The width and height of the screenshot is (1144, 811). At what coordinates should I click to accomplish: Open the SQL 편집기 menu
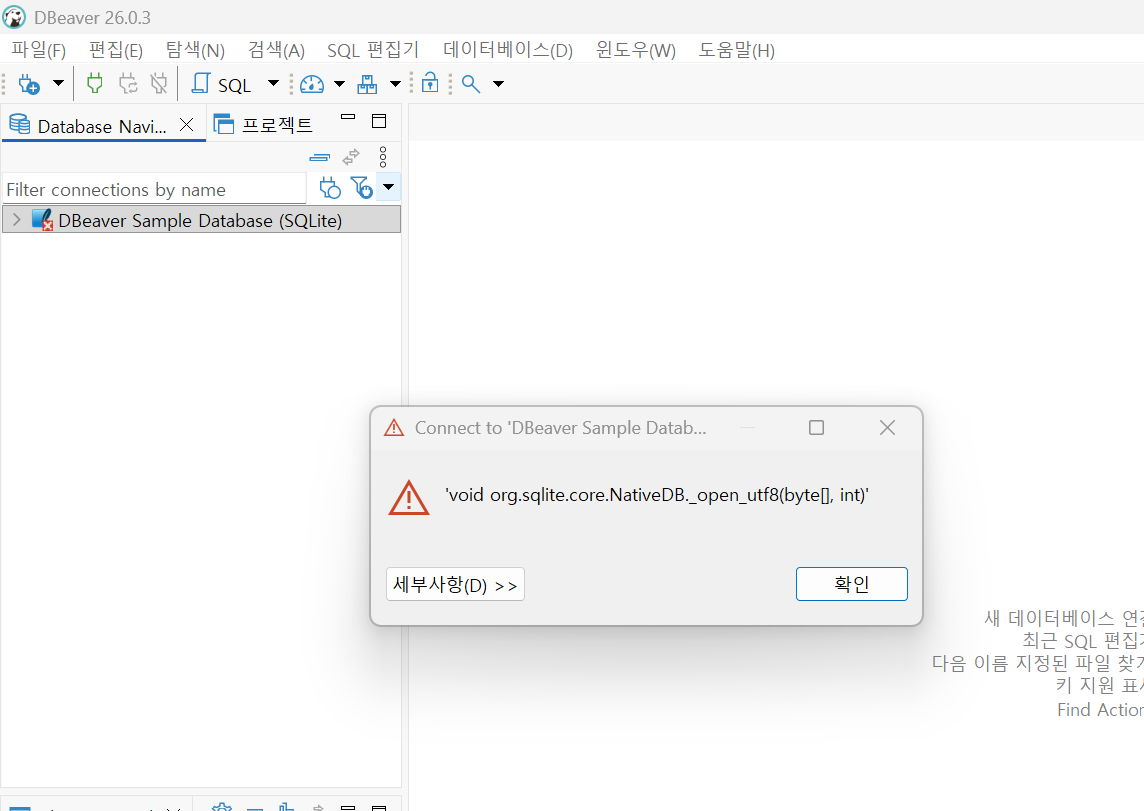373,50
